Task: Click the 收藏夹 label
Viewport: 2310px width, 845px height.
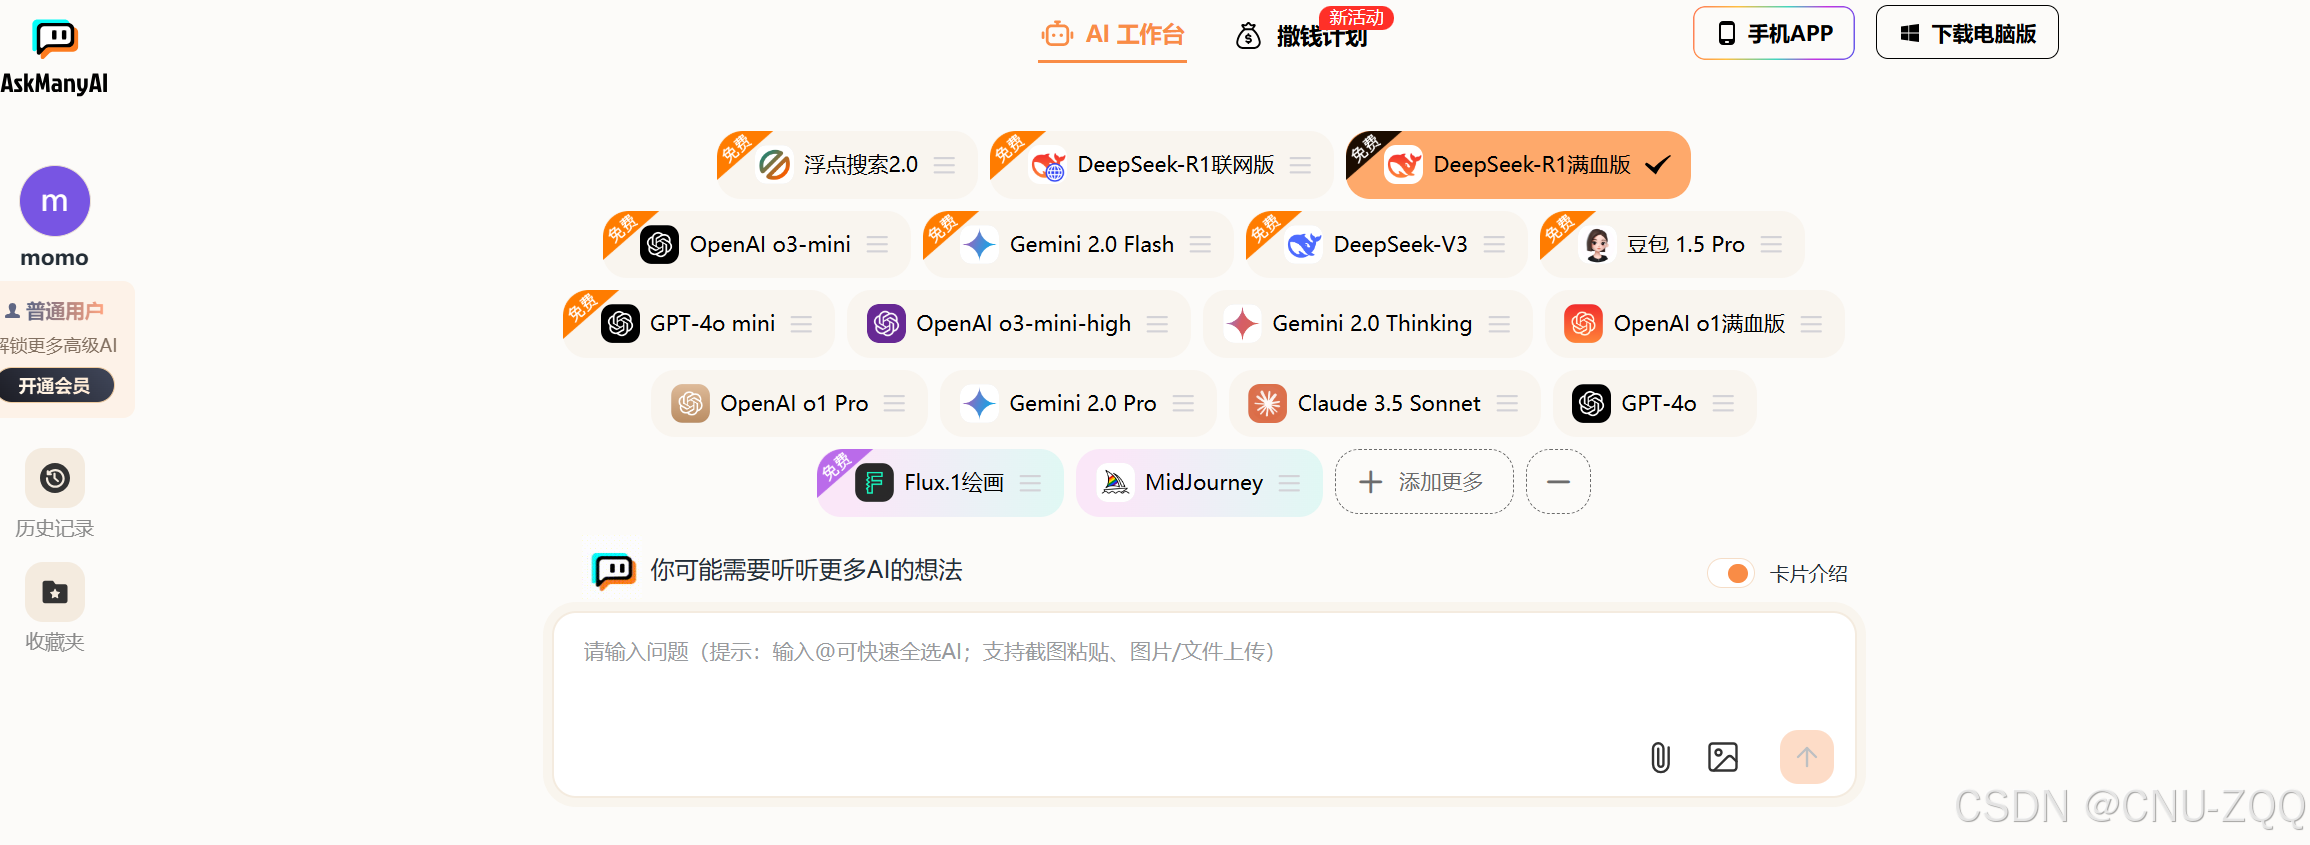Action: coord(55,642)
